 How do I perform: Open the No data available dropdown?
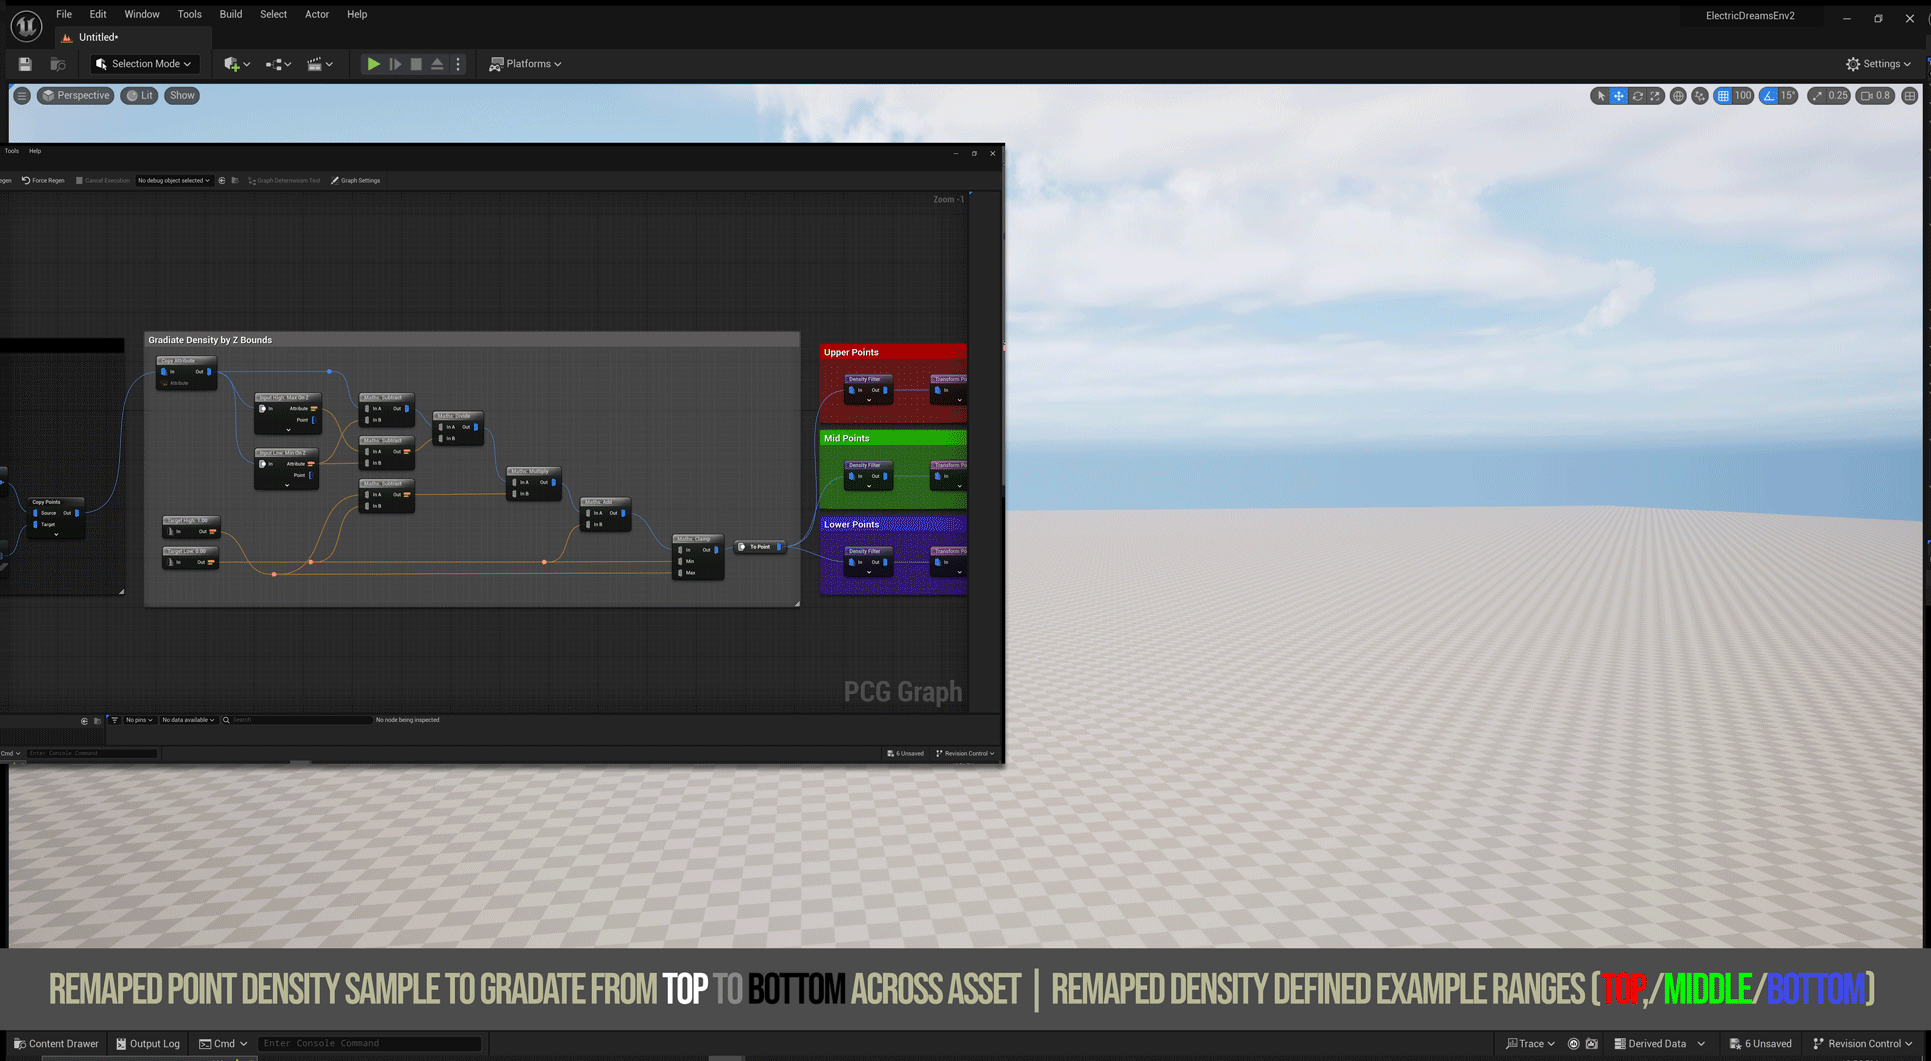188,720
